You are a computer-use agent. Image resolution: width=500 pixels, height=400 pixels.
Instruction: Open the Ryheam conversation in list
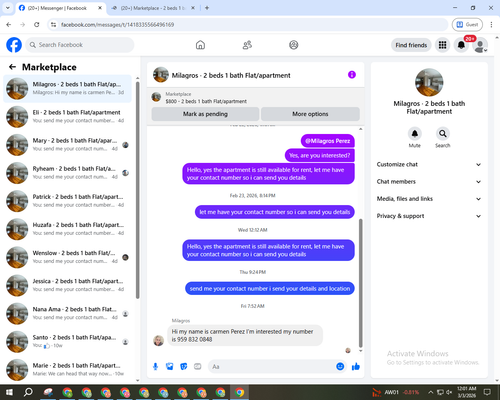[x=67, y=173]
